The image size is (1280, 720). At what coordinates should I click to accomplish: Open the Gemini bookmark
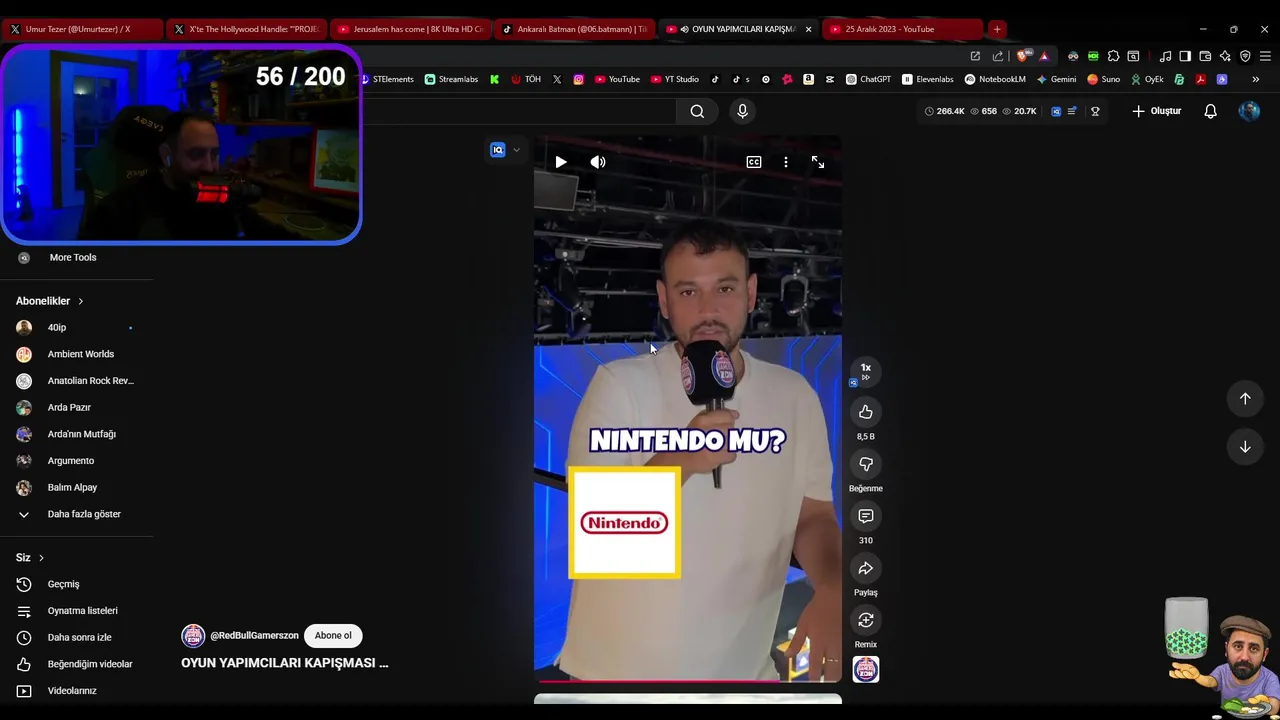[1056, 79]
